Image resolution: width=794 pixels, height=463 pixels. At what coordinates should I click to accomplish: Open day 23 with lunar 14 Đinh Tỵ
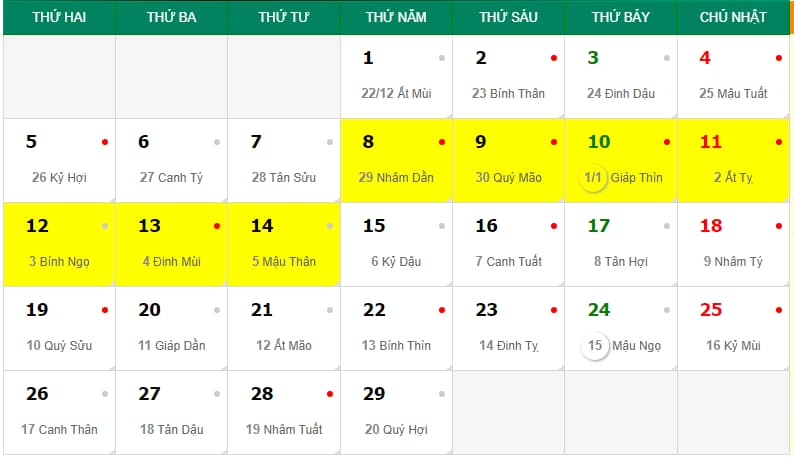tap(508, 328)
